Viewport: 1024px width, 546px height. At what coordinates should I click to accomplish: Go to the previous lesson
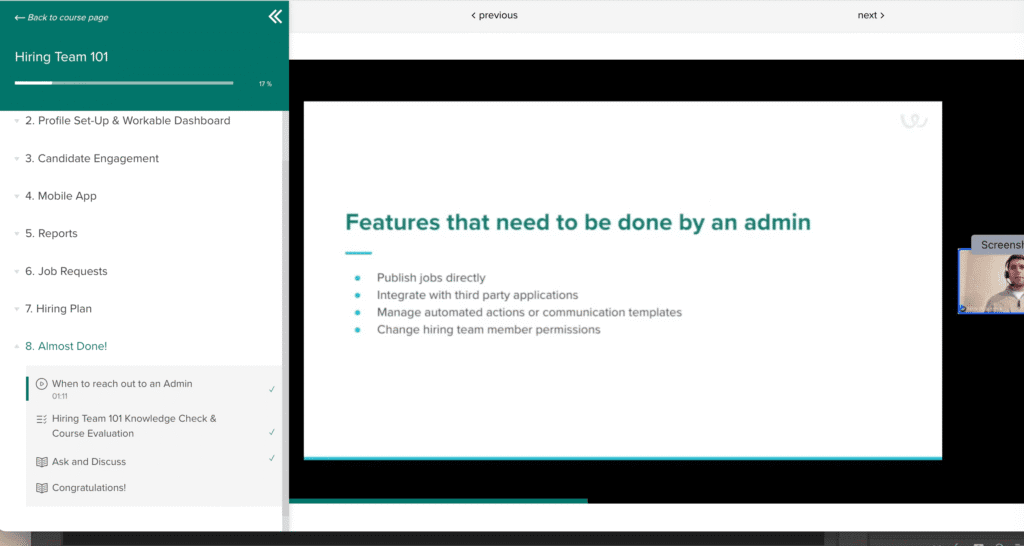[494, 15]
